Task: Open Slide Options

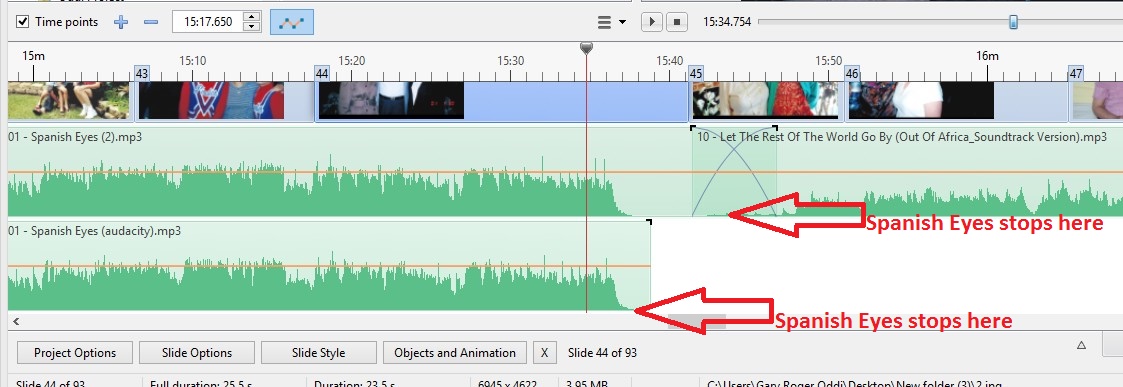Action: pos(197,353)
